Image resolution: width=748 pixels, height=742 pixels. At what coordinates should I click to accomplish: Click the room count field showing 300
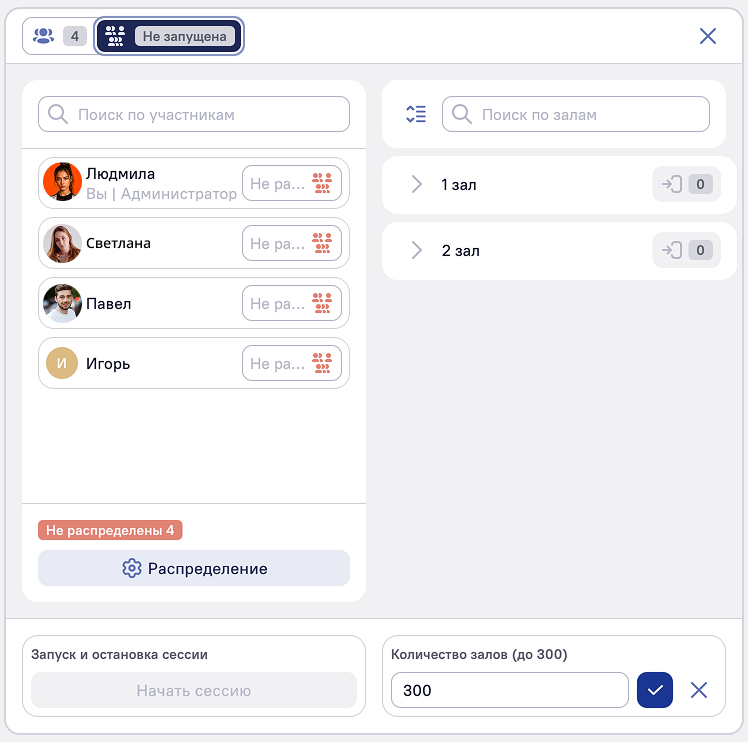pos(510,690)
